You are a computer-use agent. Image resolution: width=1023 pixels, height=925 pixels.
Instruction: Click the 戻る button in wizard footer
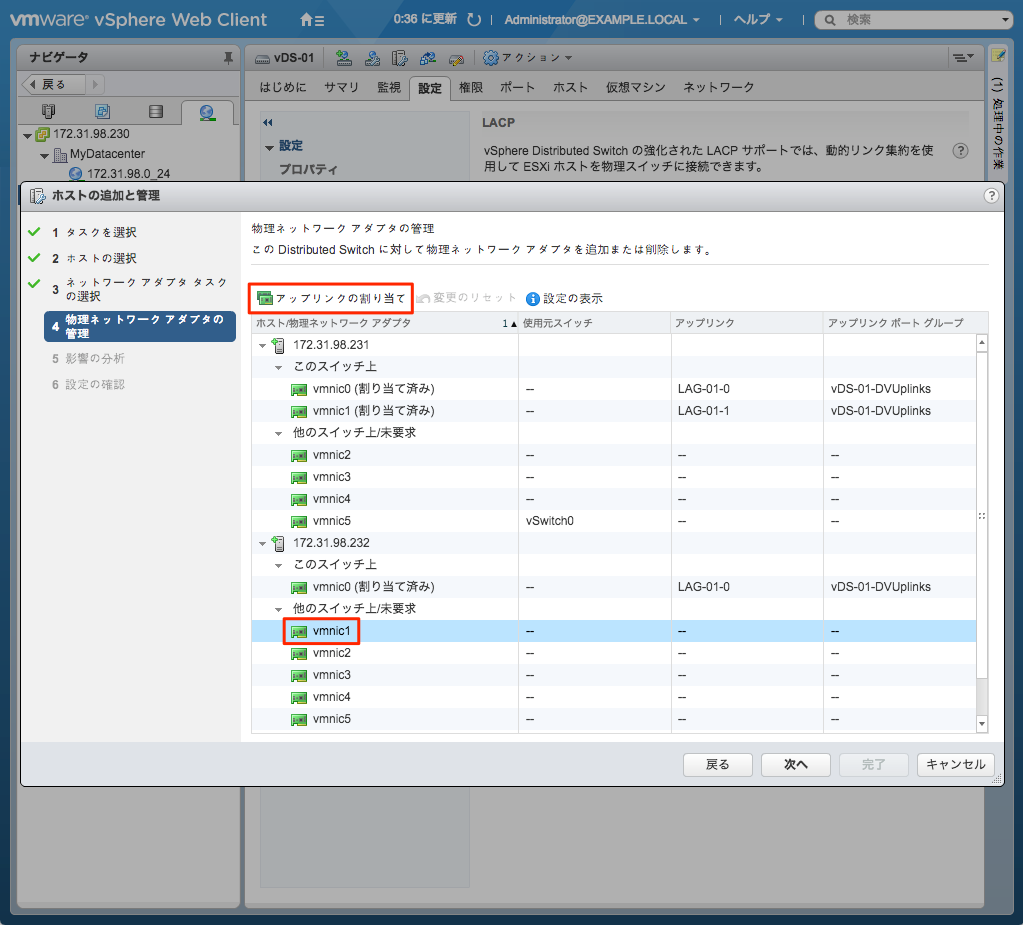718,765
